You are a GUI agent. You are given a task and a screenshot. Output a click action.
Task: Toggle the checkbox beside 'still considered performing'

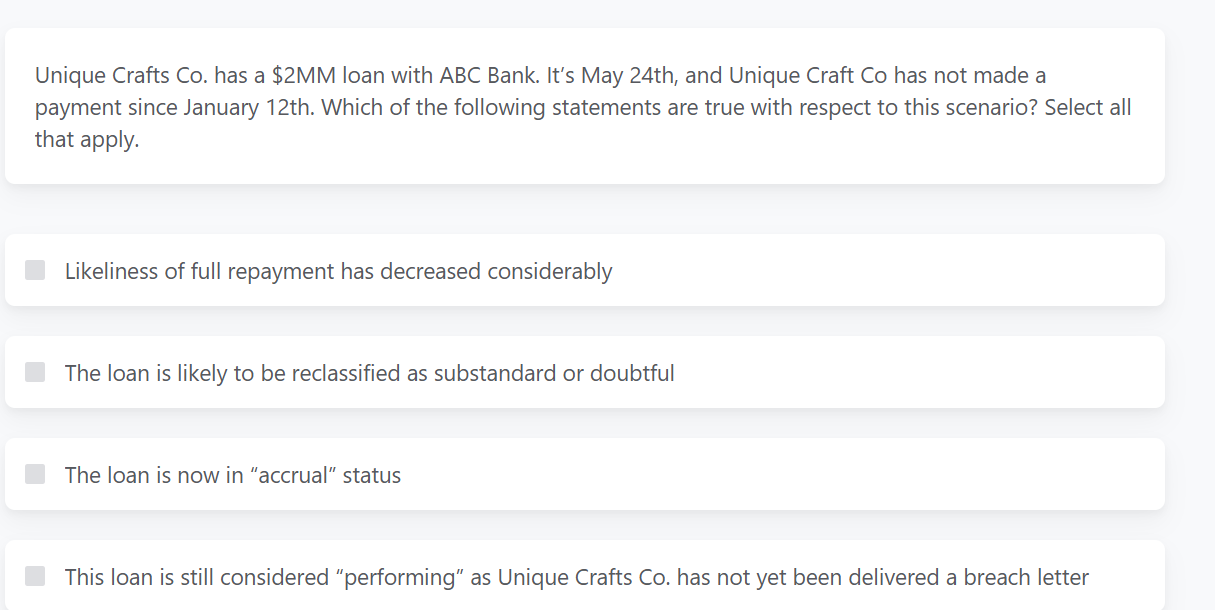[34, 576]
